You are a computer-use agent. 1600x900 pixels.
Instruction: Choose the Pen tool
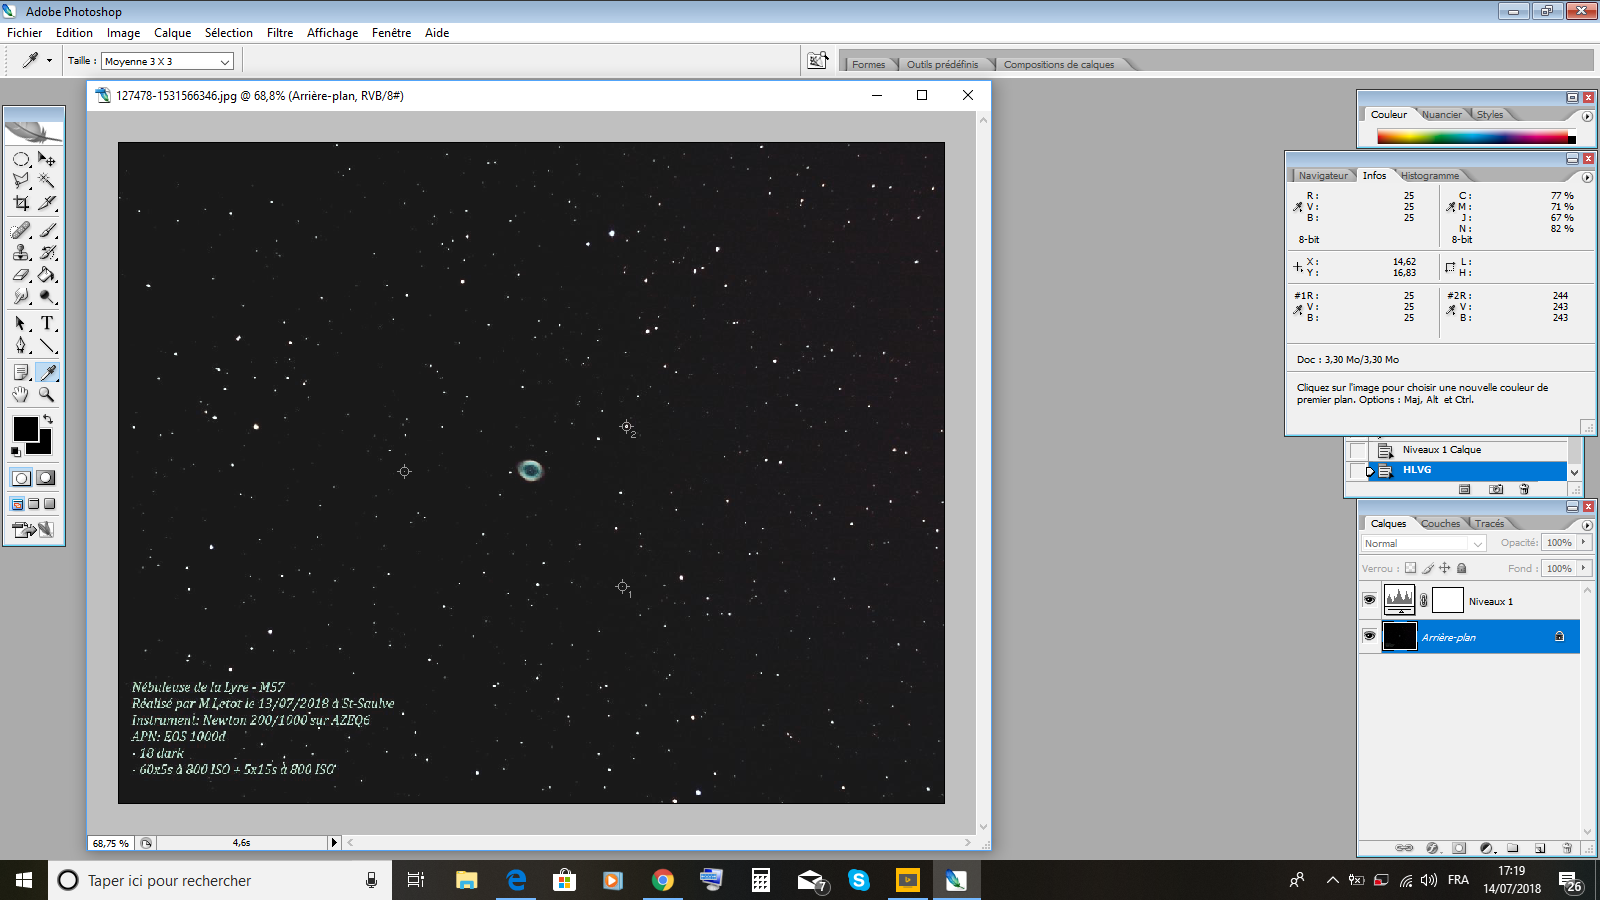coord(21,345)
